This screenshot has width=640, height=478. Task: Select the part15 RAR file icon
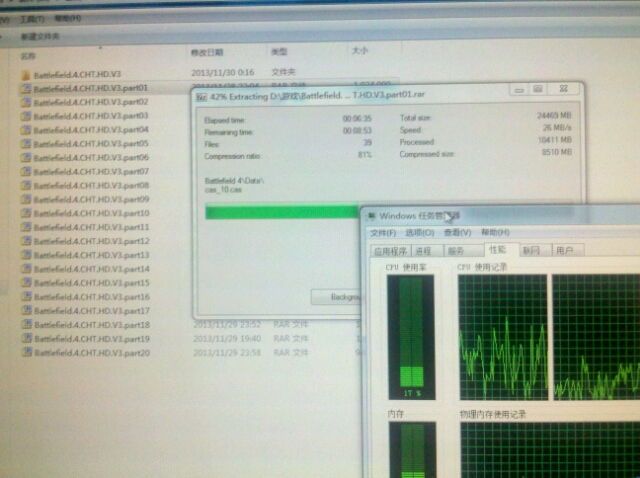point(26,282)
